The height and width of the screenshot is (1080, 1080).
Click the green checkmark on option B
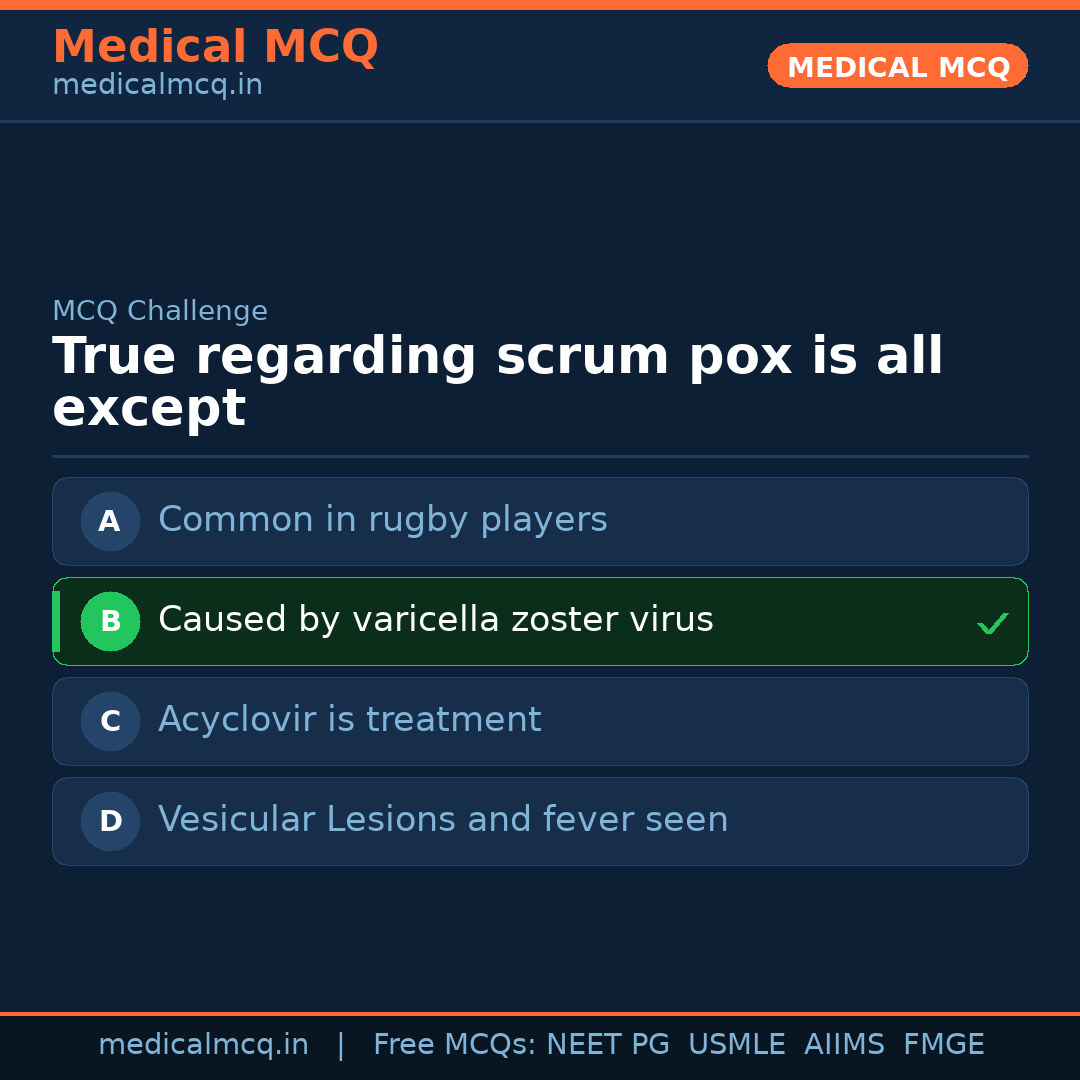tap(992, 624)
